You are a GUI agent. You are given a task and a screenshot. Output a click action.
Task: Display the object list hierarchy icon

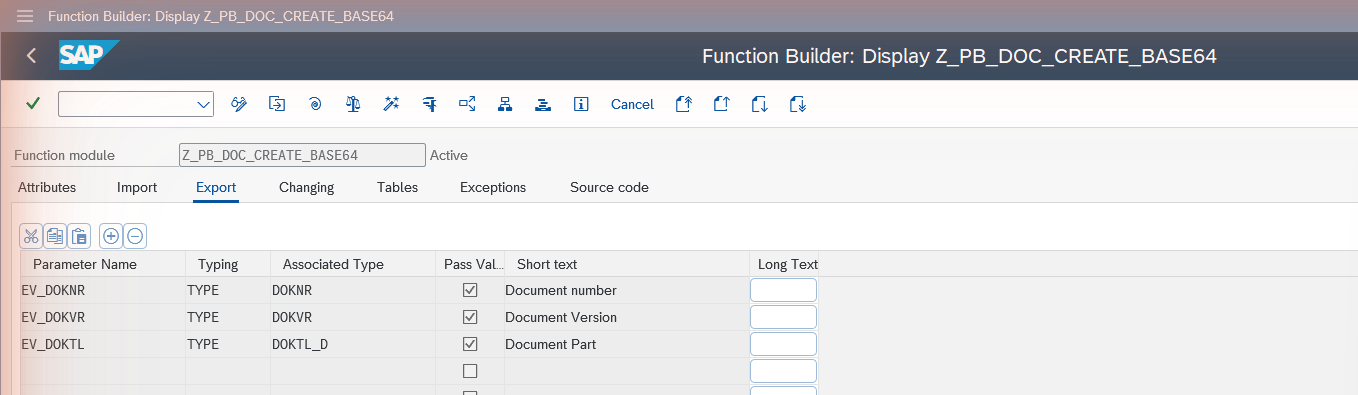pyautogui.click(x=505, y=104)
